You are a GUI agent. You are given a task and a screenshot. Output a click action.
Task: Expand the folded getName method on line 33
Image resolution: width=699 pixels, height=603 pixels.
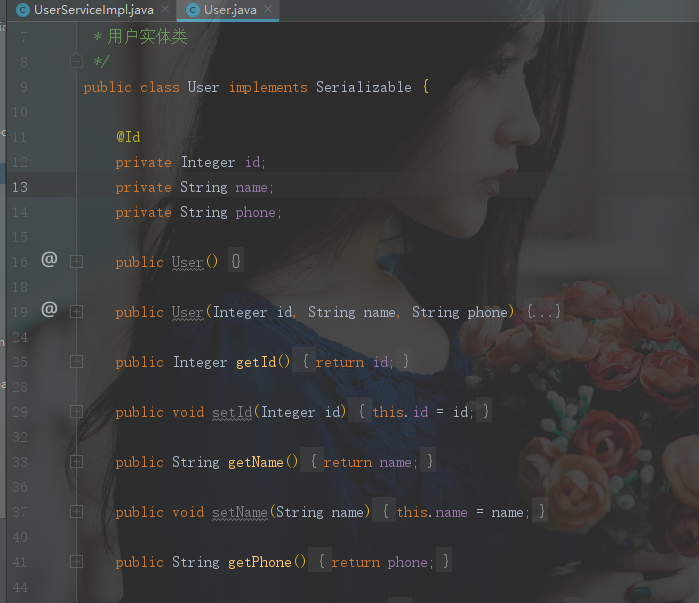coord(76,462)
